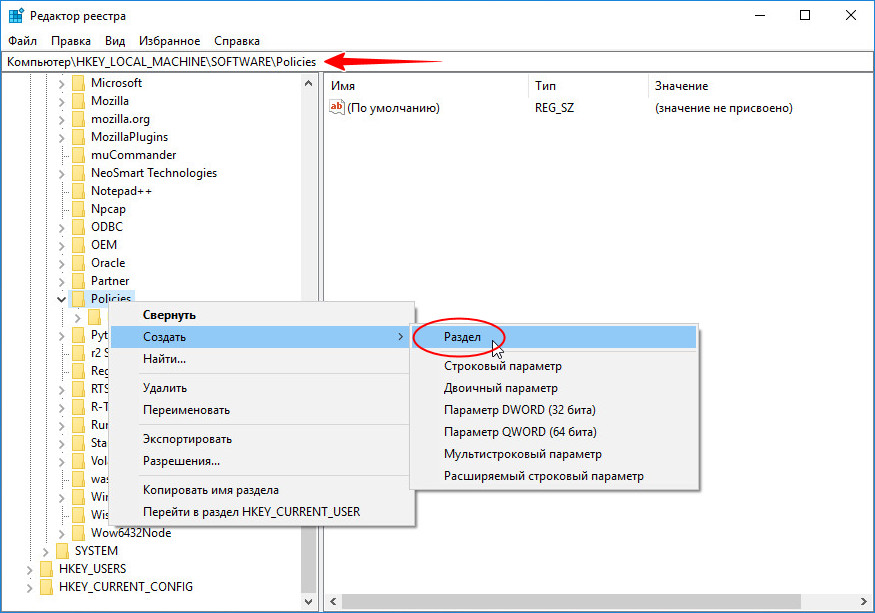Expand the Wow6432Node key

click(61, 534)
